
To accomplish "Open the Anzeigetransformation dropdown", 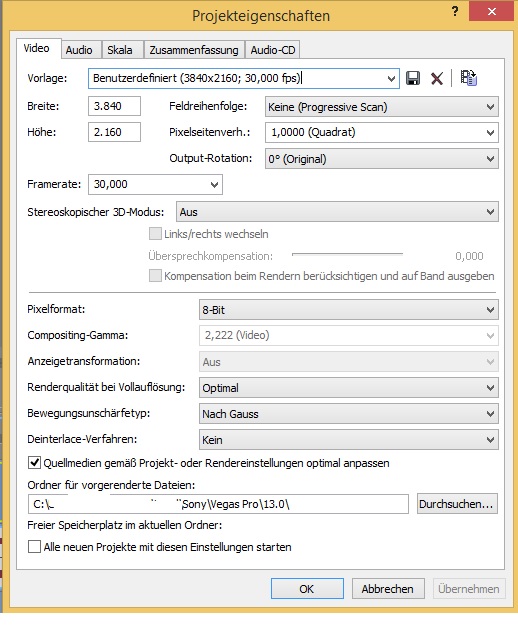I will [x=349, y=362].
